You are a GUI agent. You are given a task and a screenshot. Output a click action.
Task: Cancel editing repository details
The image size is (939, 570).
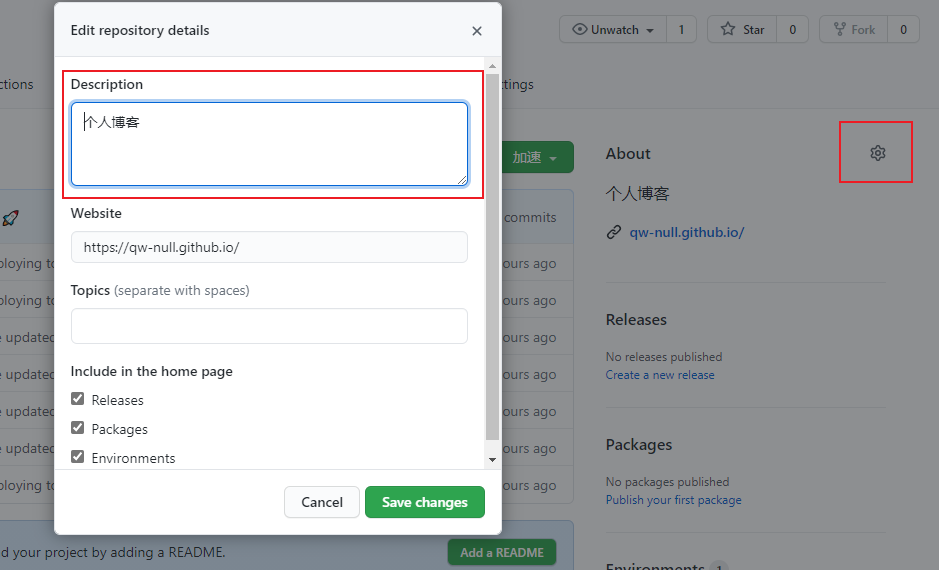point(322,502)
